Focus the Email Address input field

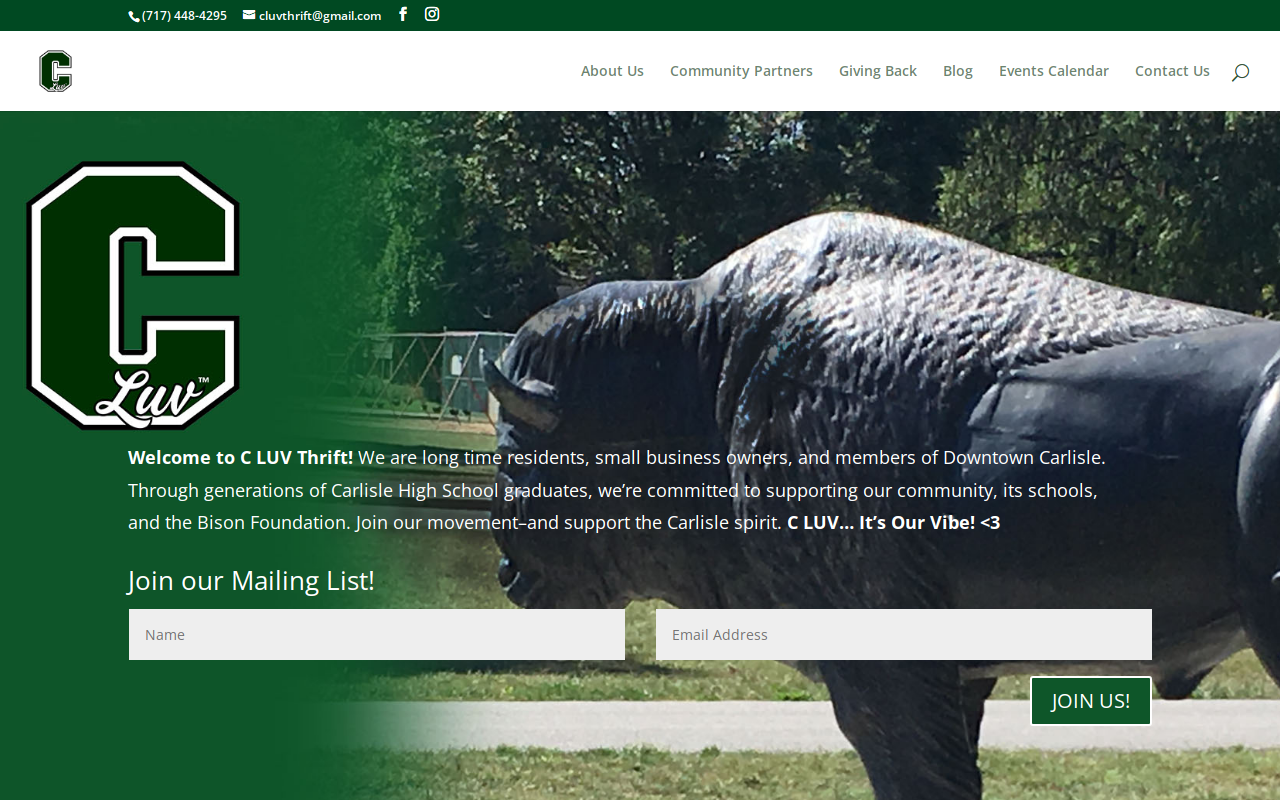tap(904, 635)
